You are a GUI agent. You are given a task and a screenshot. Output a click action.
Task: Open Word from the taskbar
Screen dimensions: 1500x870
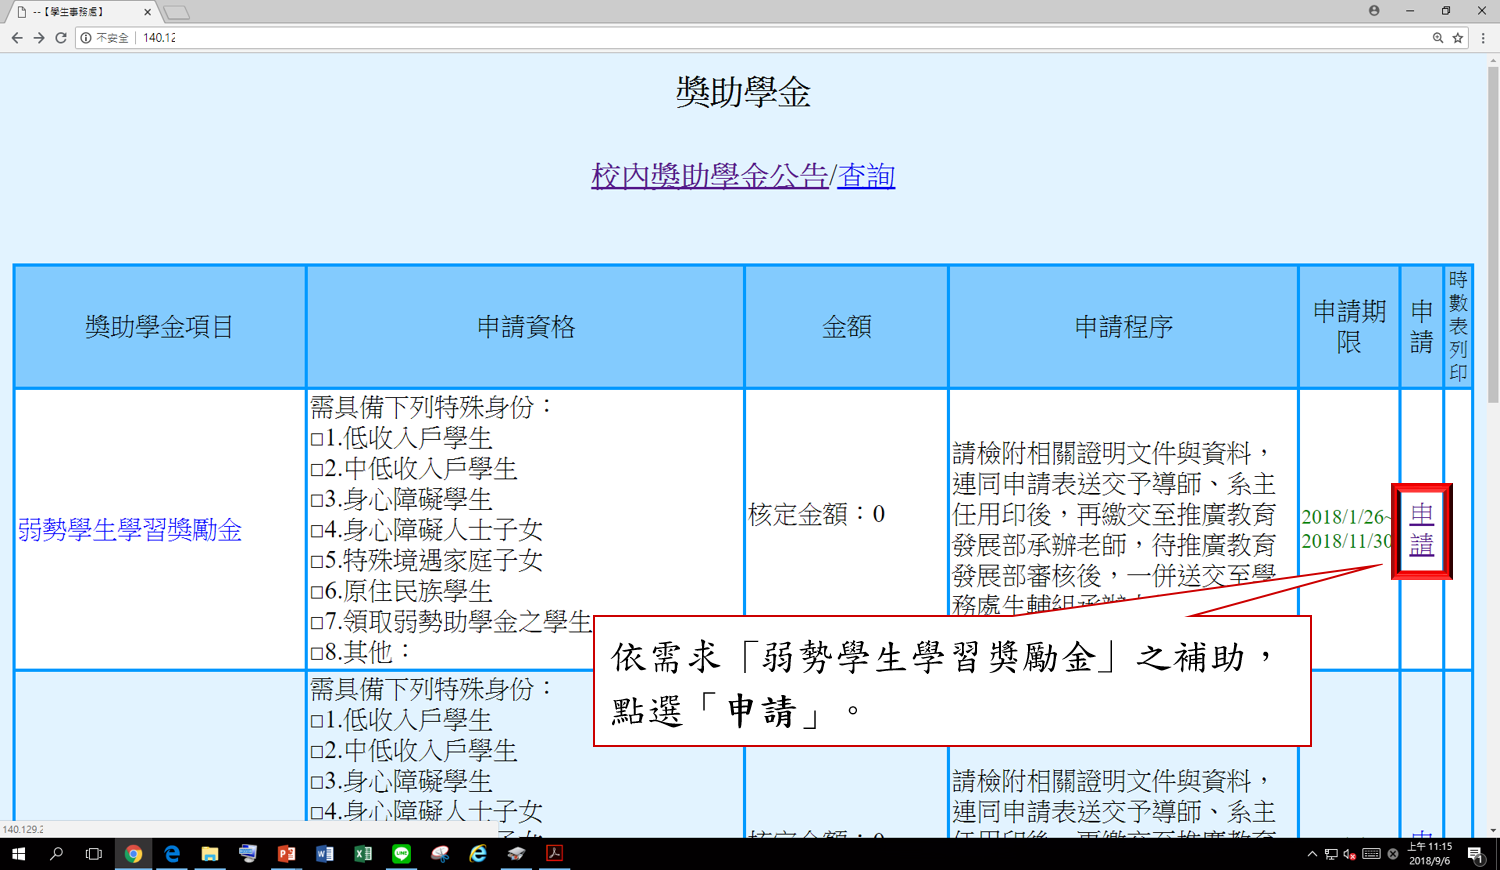click(325, 854)
